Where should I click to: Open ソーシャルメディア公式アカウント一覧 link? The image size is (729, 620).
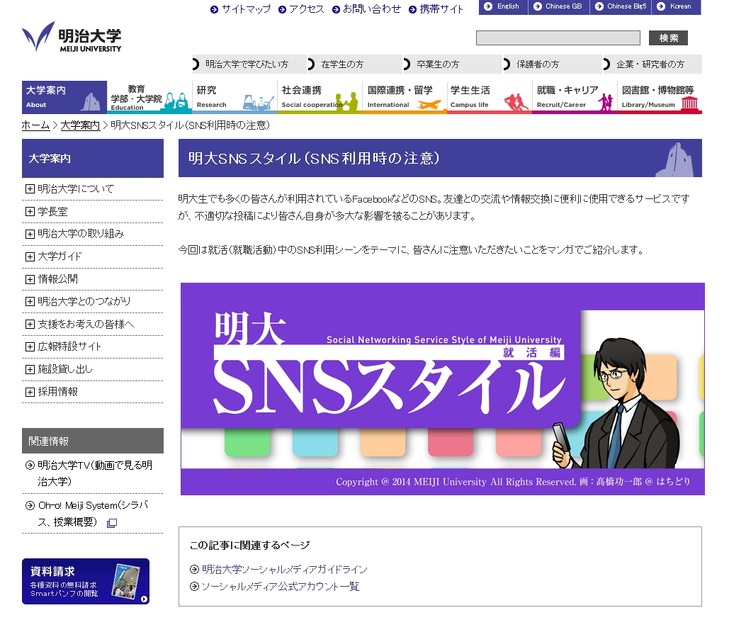click(280, 587)
